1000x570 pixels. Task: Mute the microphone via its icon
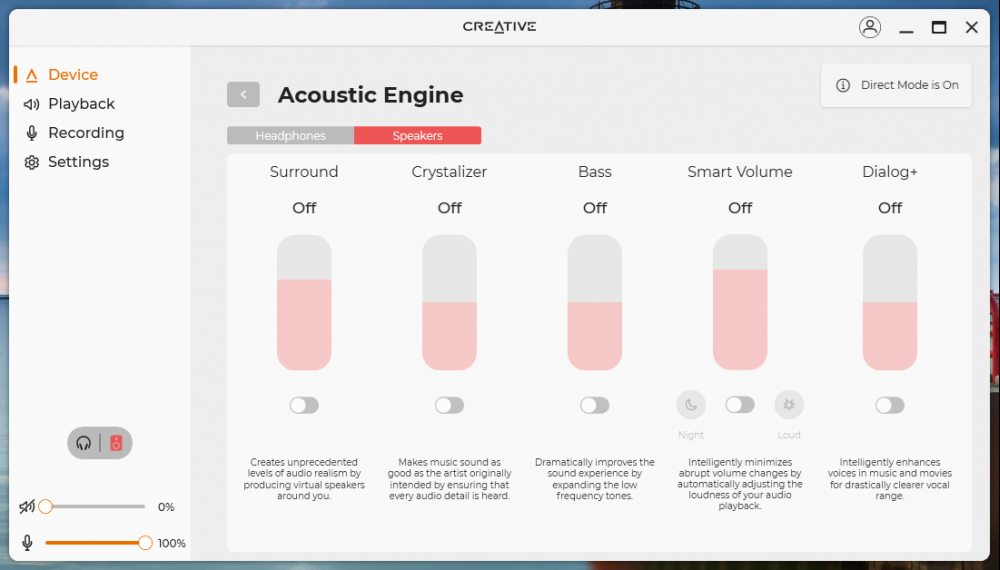pos(27,543)
